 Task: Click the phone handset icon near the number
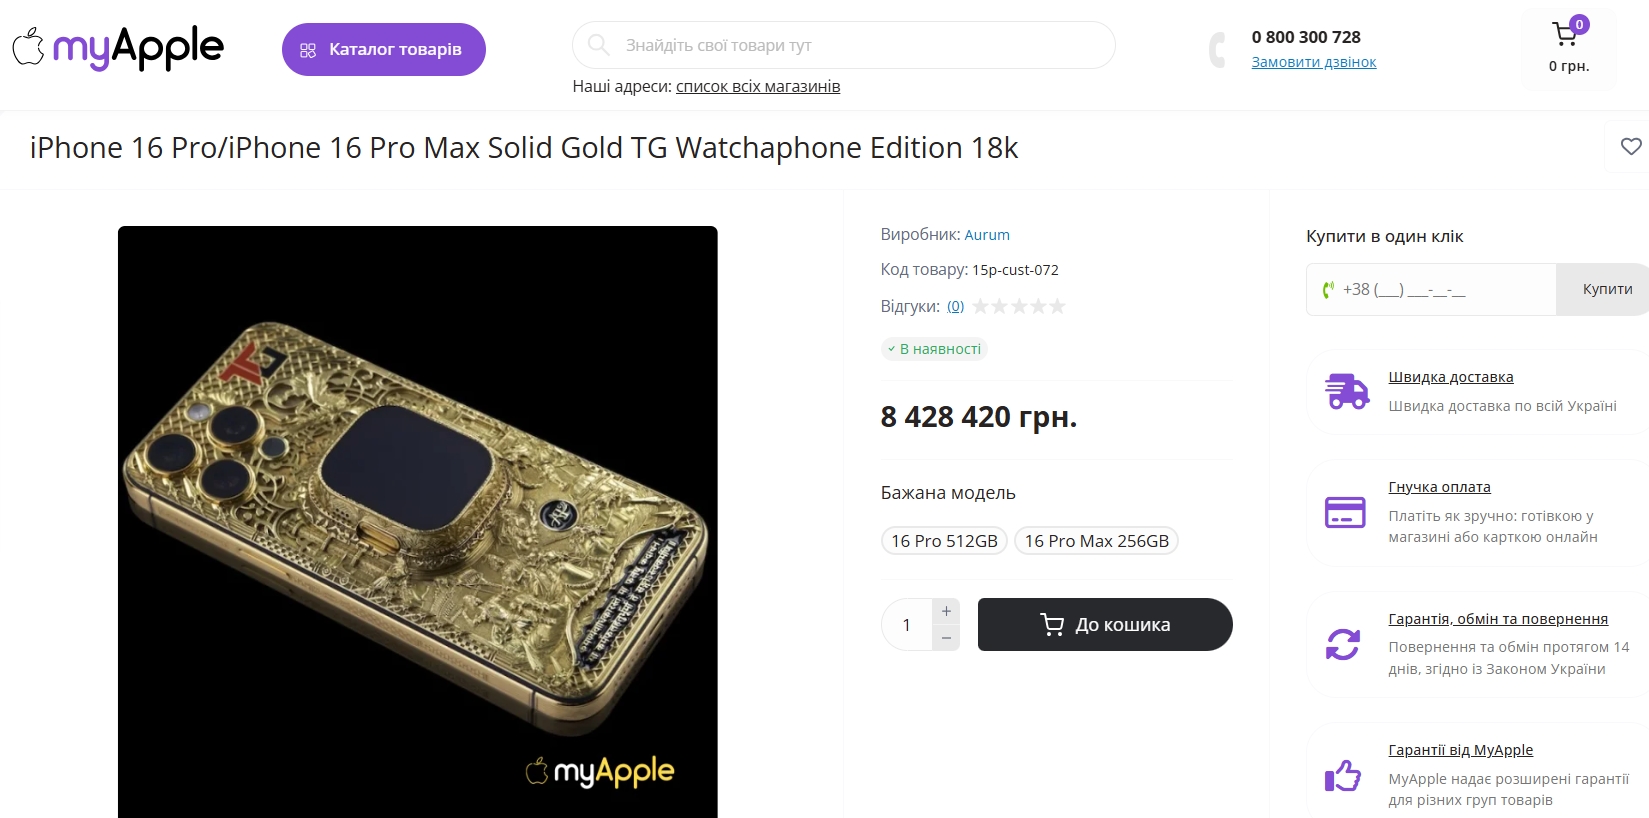1217,49
